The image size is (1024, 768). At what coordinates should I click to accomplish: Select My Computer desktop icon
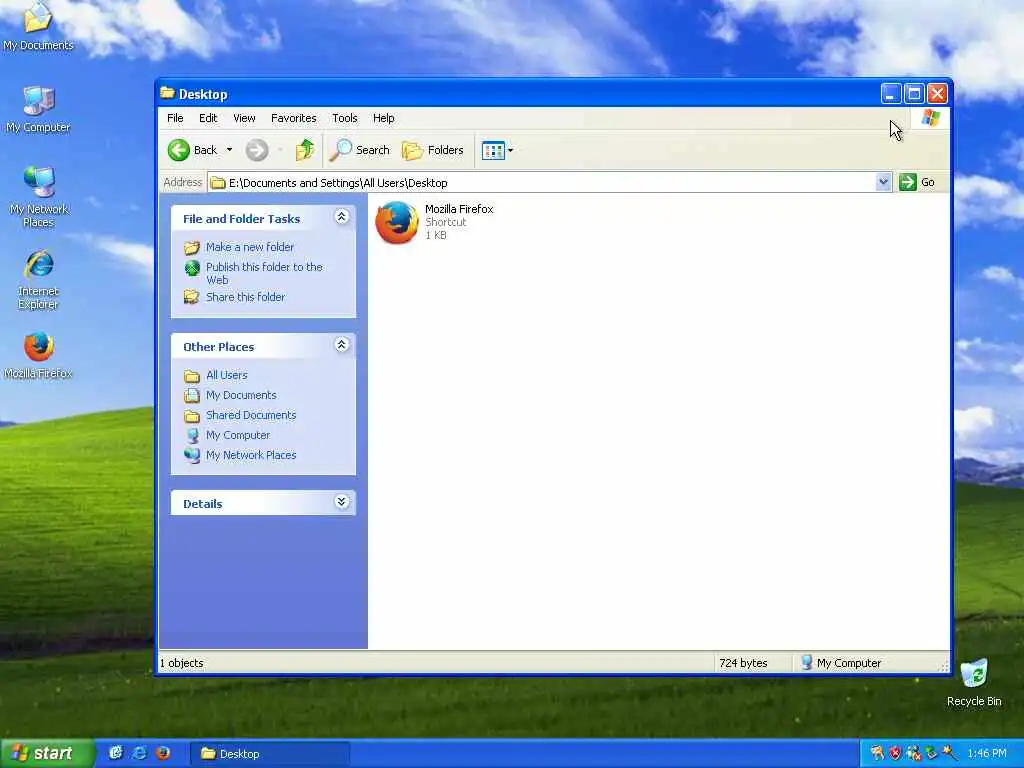[x=38, y=110]
